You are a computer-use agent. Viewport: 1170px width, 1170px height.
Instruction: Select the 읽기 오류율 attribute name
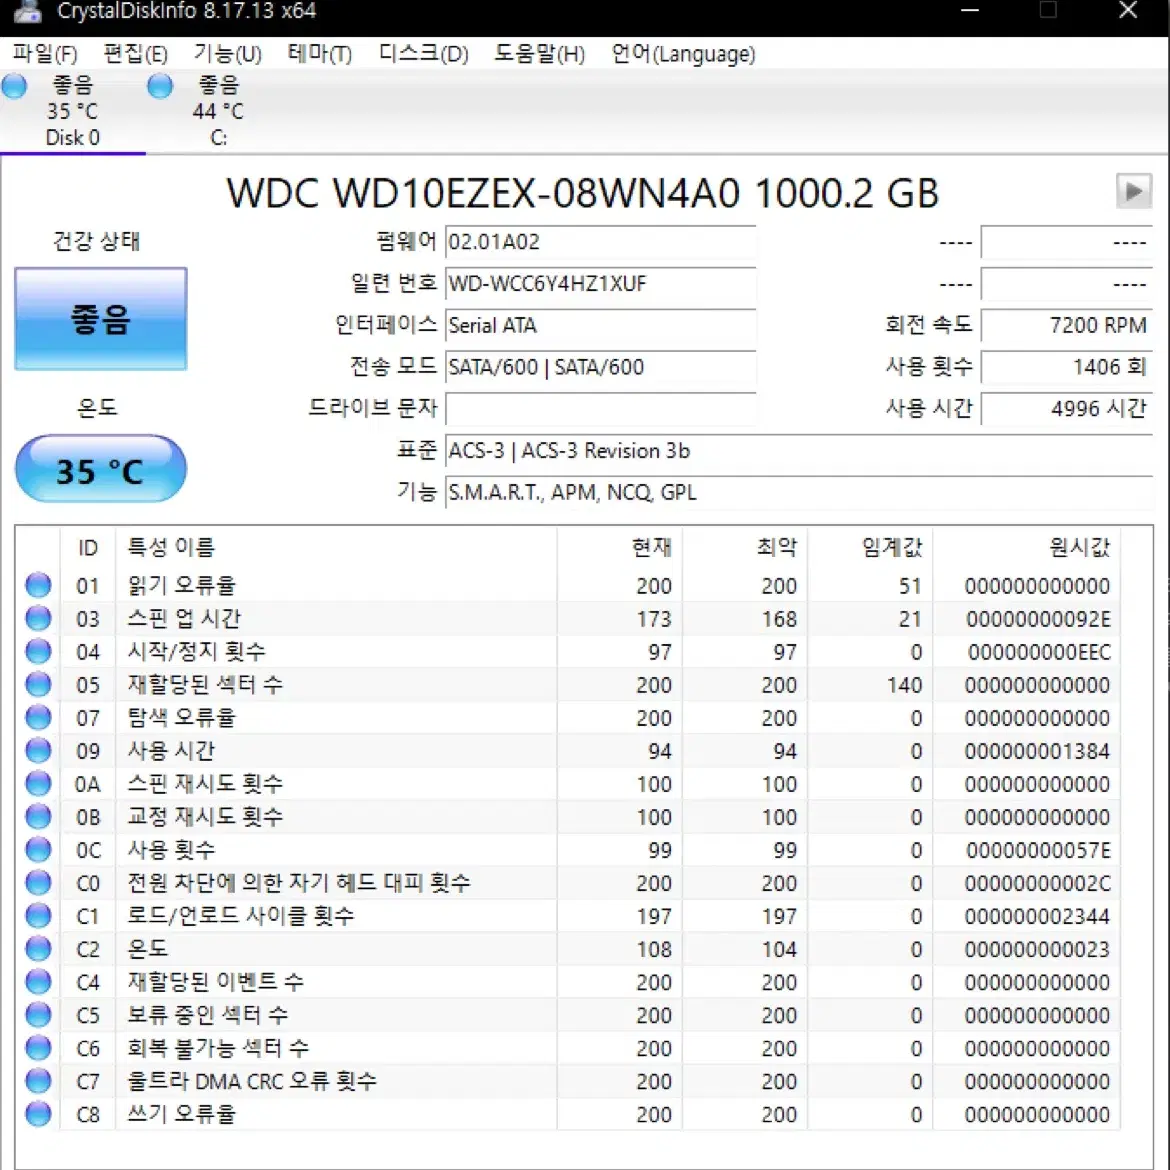[x=181, y=586]
